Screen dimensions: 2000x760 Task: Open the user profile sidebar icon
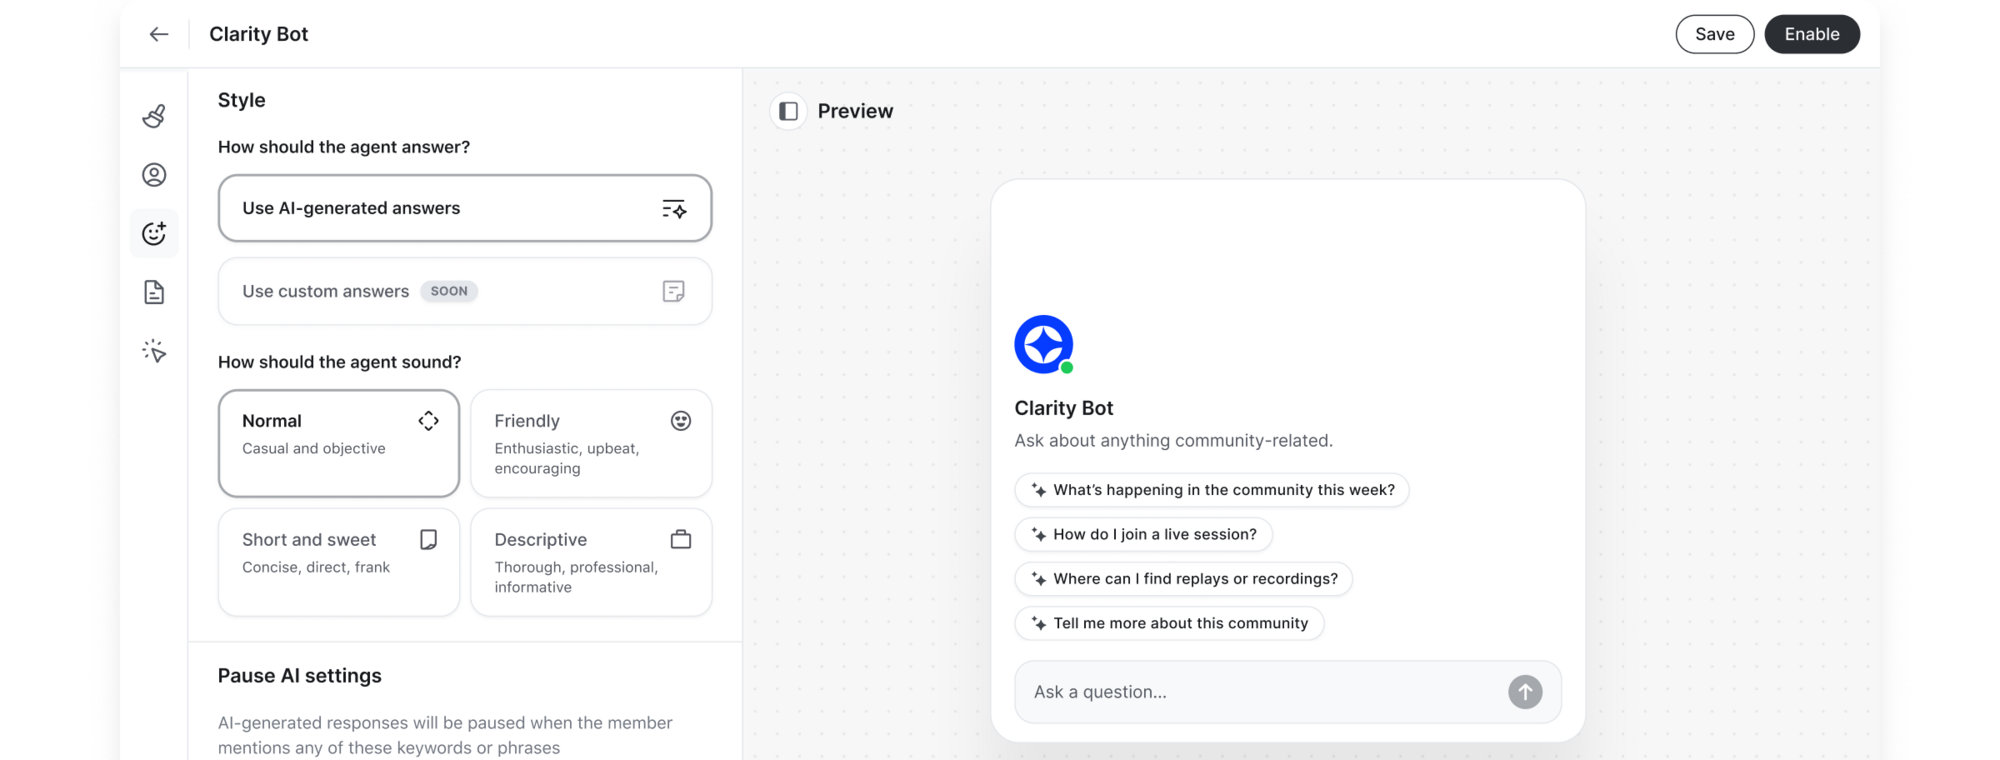[x=154, y=175]
